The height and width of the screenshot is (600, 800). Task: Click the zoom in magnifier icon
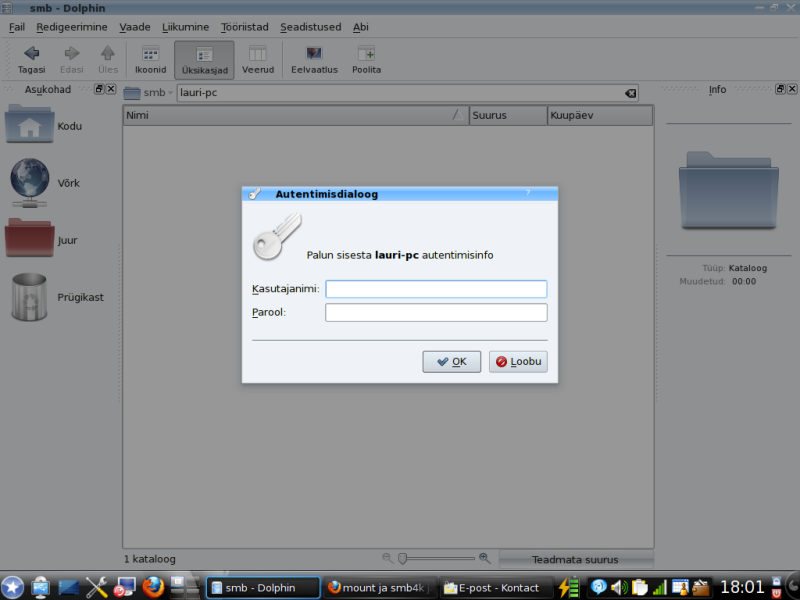click(x=485, y=558)
